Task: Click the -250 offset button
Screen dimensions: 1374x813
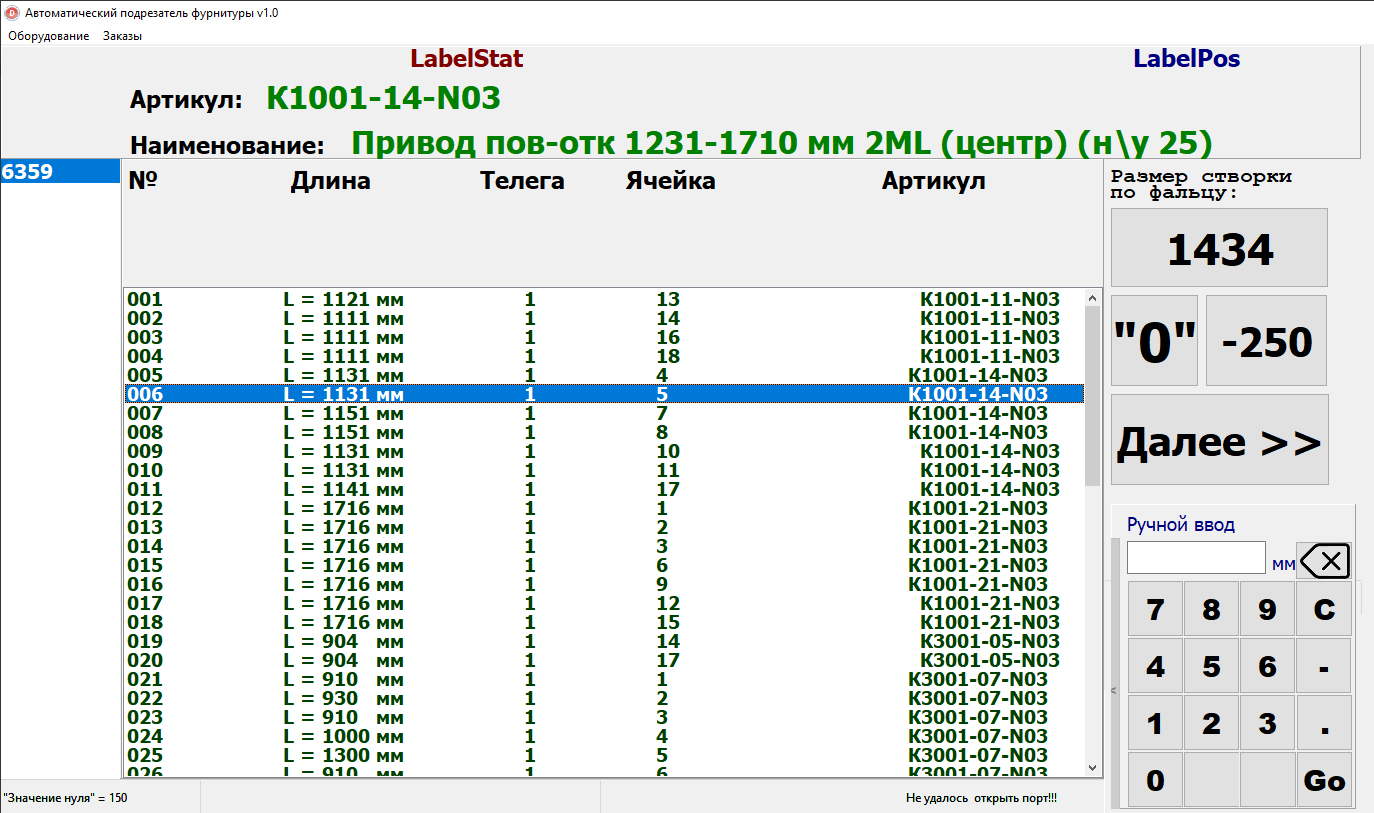Action: point(1266,341)
